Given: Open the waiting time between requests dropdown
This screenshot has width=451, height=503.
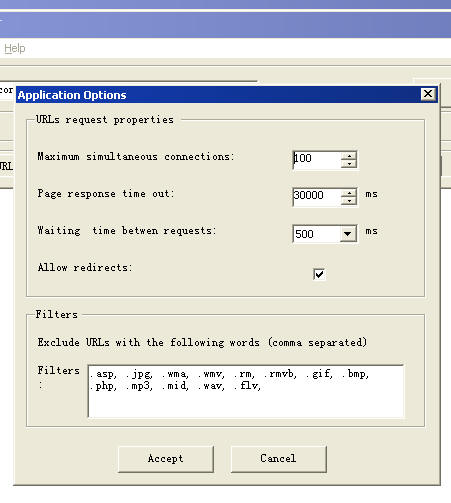Looking at the screenshot, I should point(348,234).
